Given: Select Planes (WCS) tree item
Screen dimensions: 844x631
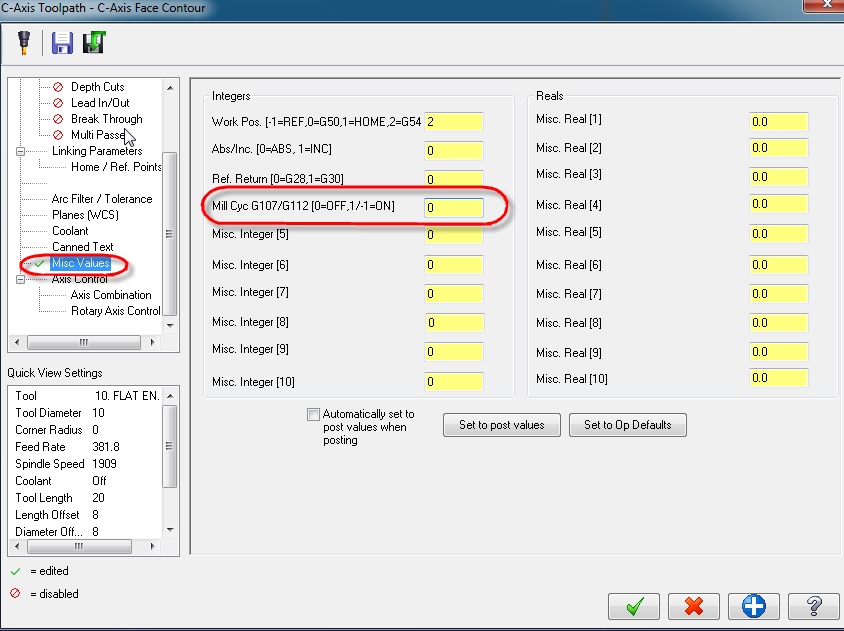Looking at the screenshot, I should point(85,215).
